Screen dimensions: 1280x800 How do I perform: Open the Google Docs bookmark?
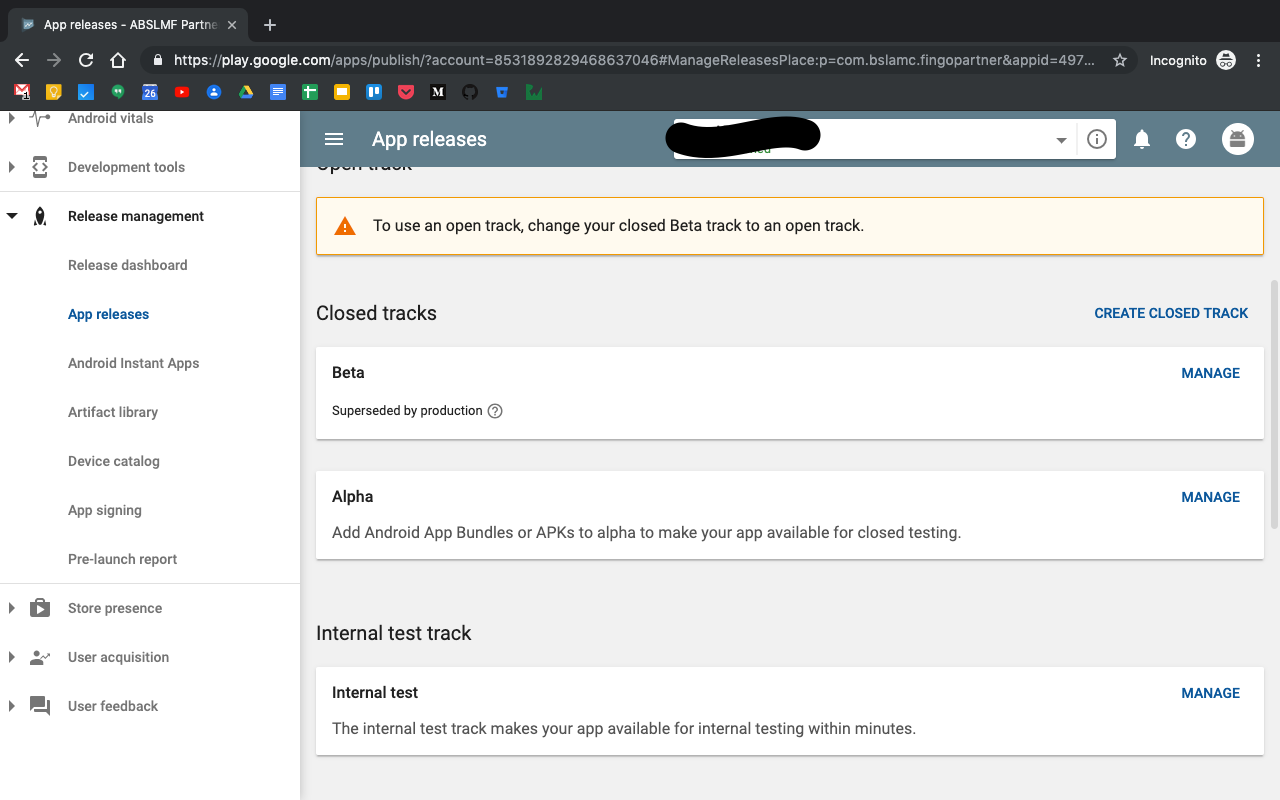278,92
